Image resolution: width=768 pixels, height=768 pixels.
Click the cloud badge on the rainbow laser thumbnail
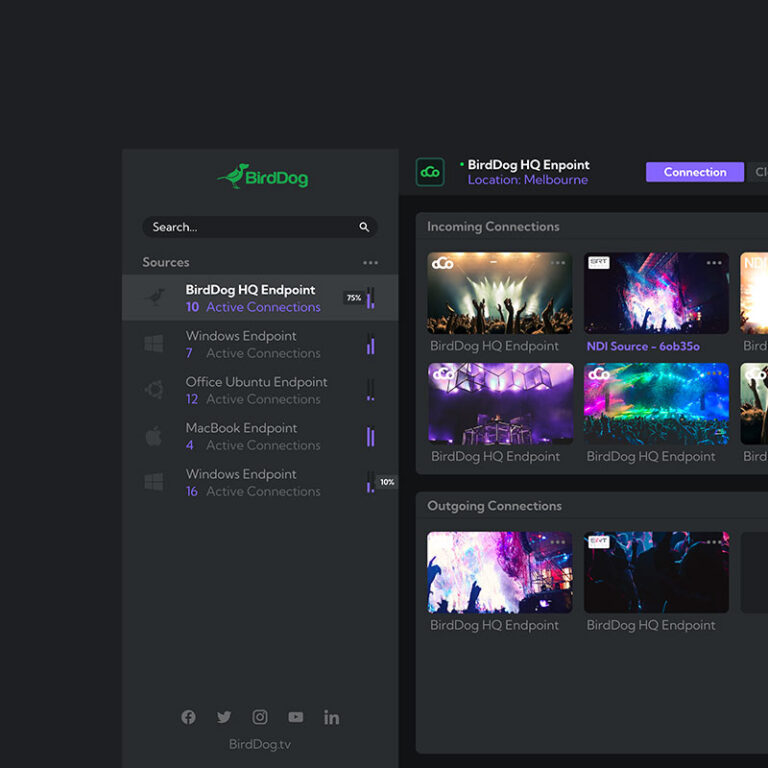[x=599, y=374]
